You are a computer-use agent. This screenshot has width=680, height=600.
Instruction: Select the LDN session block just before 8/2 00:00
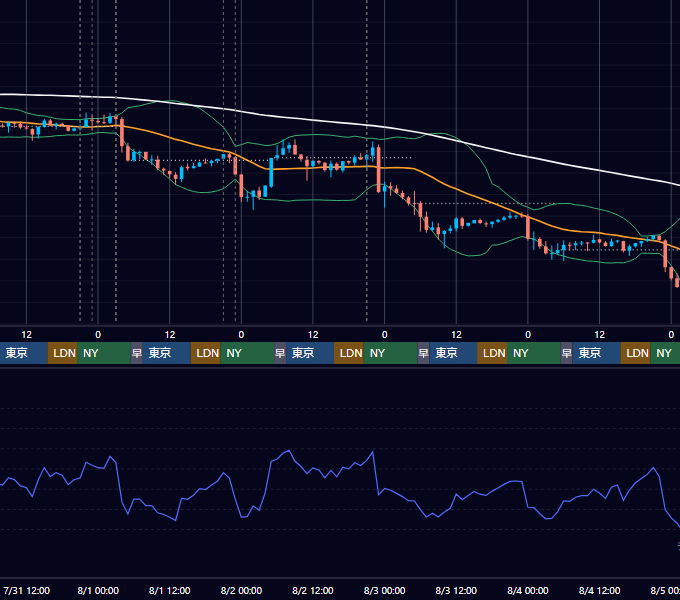coord(206,353)
